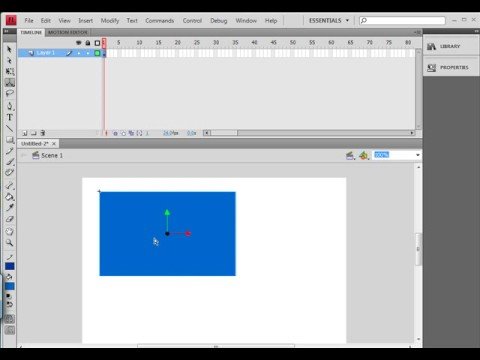Open the Debug menu
Screen dimensions: 480x360
coord(219,21)
